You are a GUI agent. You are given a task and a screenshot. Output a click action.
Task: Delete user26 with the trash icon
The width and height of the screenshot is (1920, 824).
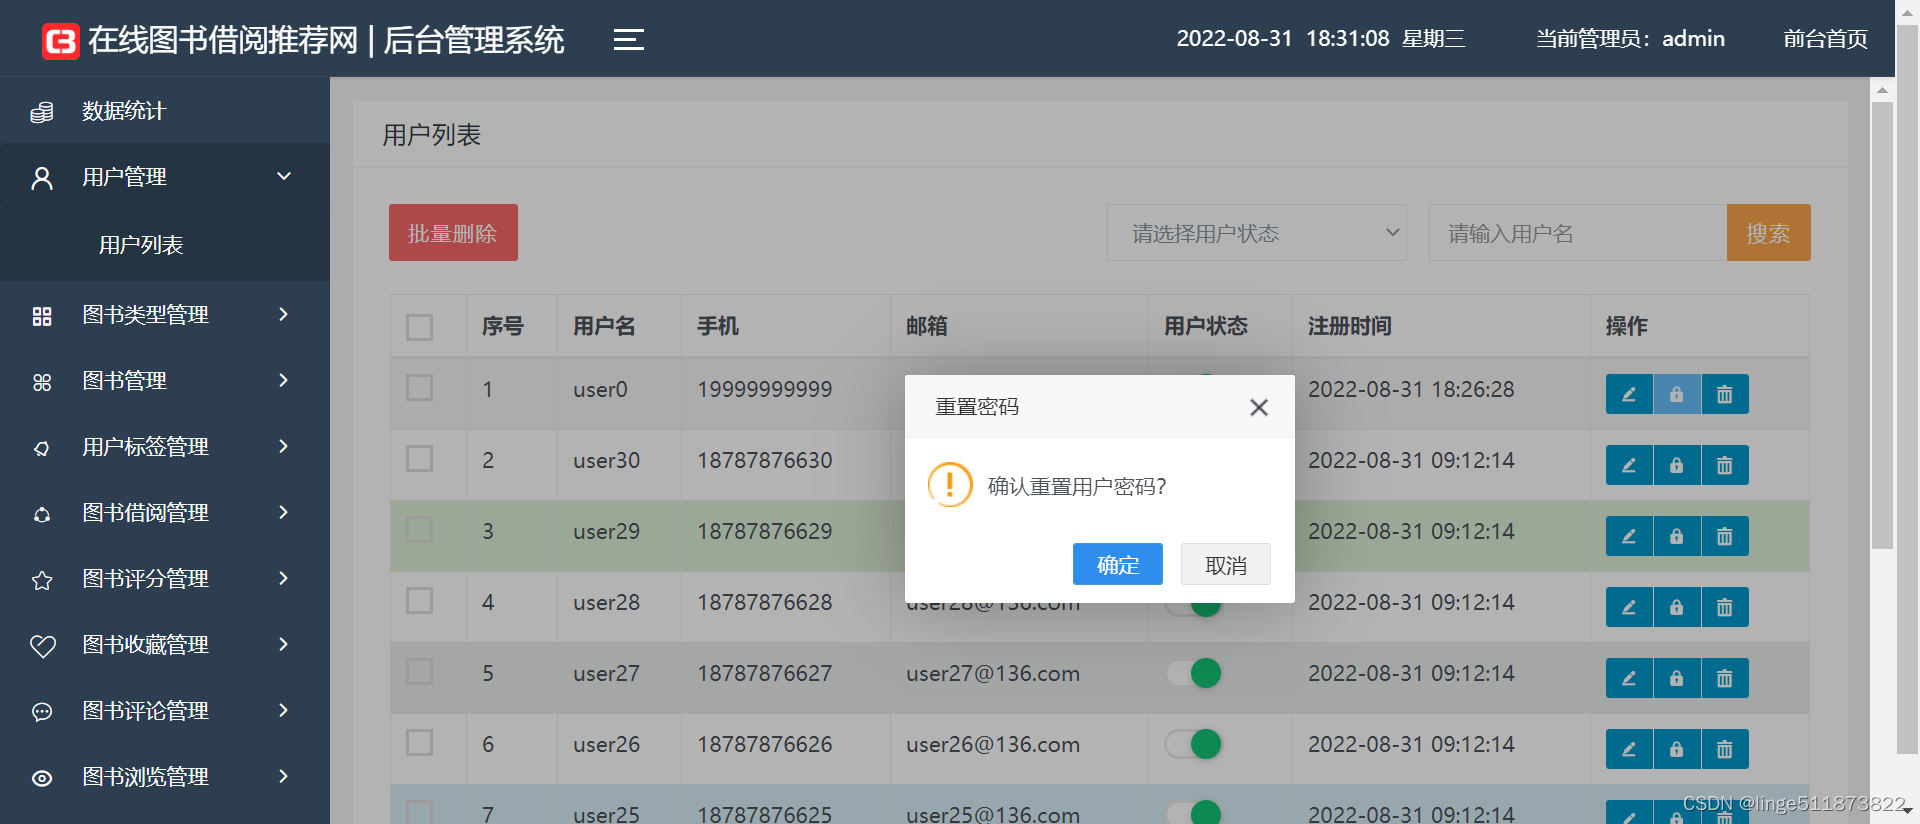point(1725,749)
